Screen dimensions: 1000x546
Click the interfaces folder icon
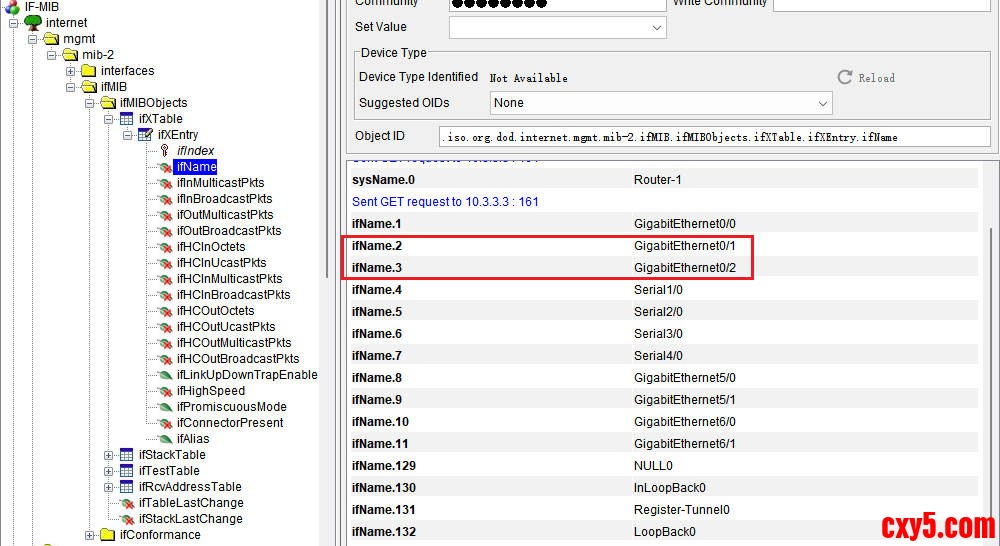[88, 71]
